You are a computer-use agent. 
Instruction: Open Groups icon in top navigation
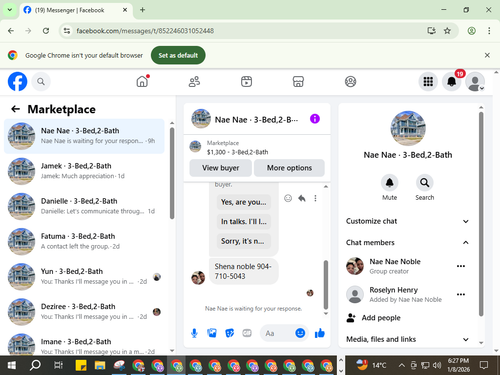tap(350, 81)
